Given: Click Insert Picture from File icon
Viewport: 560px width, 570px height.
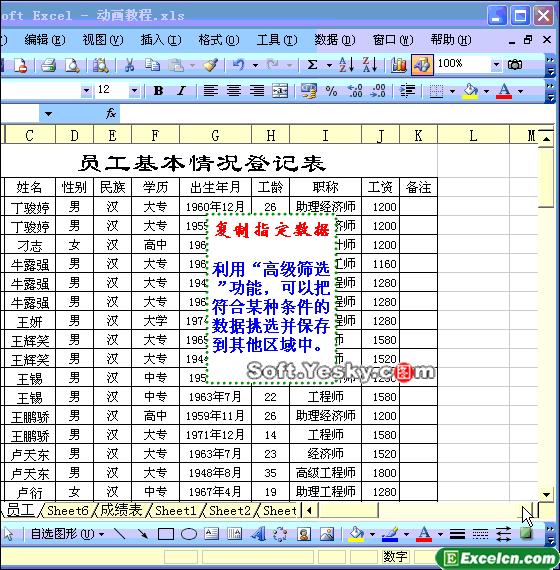Looking at the screenshot, I should (327, 534).
